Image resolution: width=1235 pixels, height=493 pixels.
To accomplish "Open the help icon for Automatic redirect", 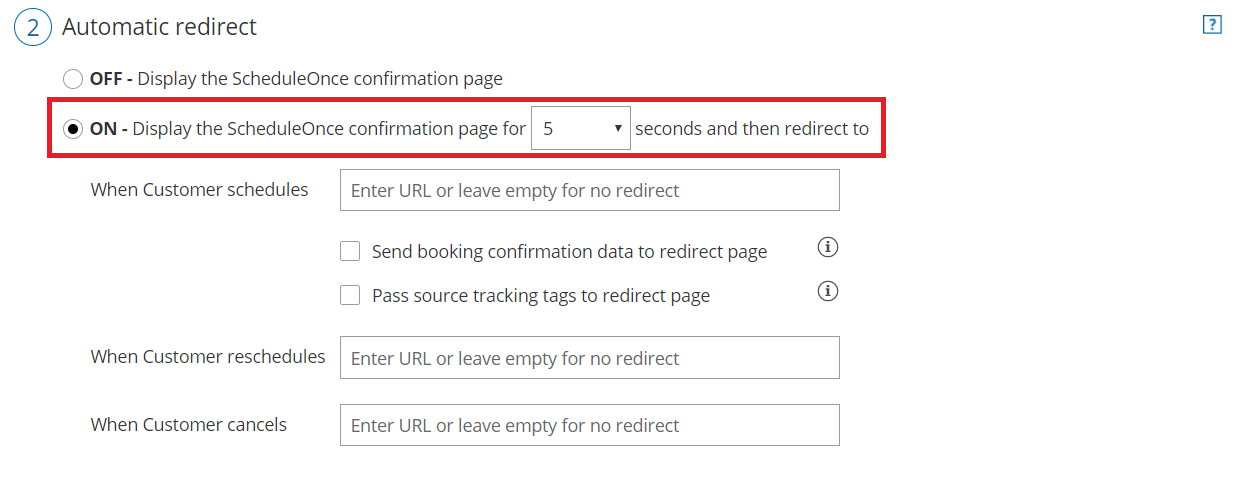I will coord(1212,26).
